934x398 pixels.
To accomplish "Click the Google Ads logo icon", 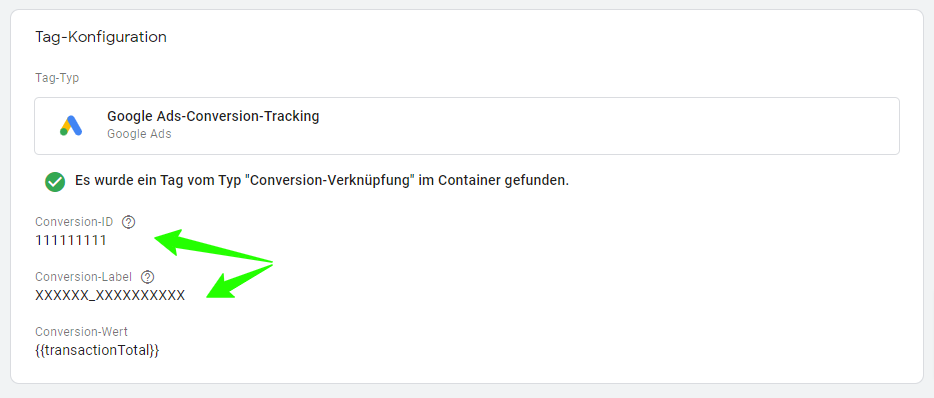I will (71, 126).
